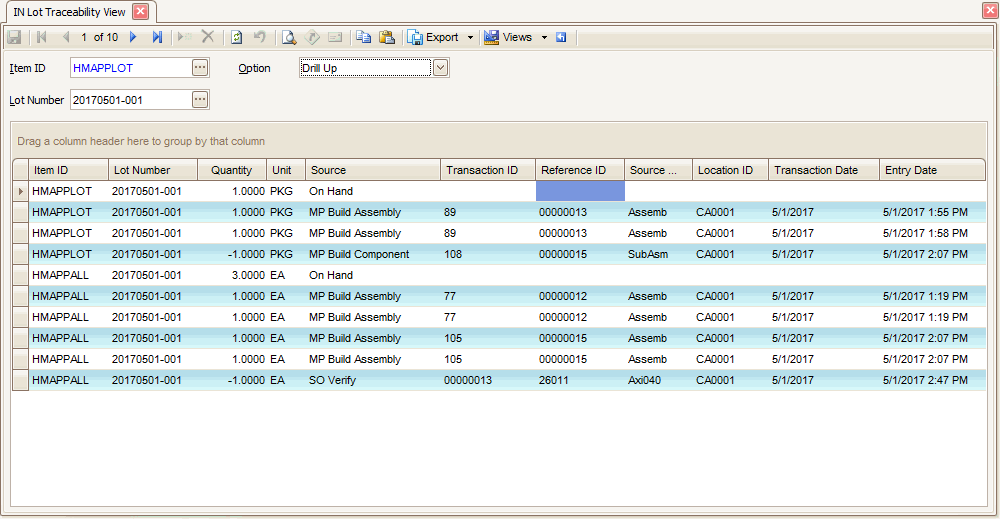Viewport: 1000px width, 519px height.
Task: Expand the Option dropdown arrow
Action: (440, 67)
